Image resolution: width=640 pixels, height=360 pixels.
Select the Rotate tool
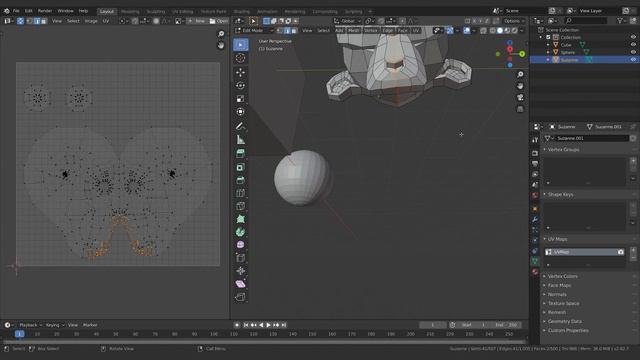point(240,85)
